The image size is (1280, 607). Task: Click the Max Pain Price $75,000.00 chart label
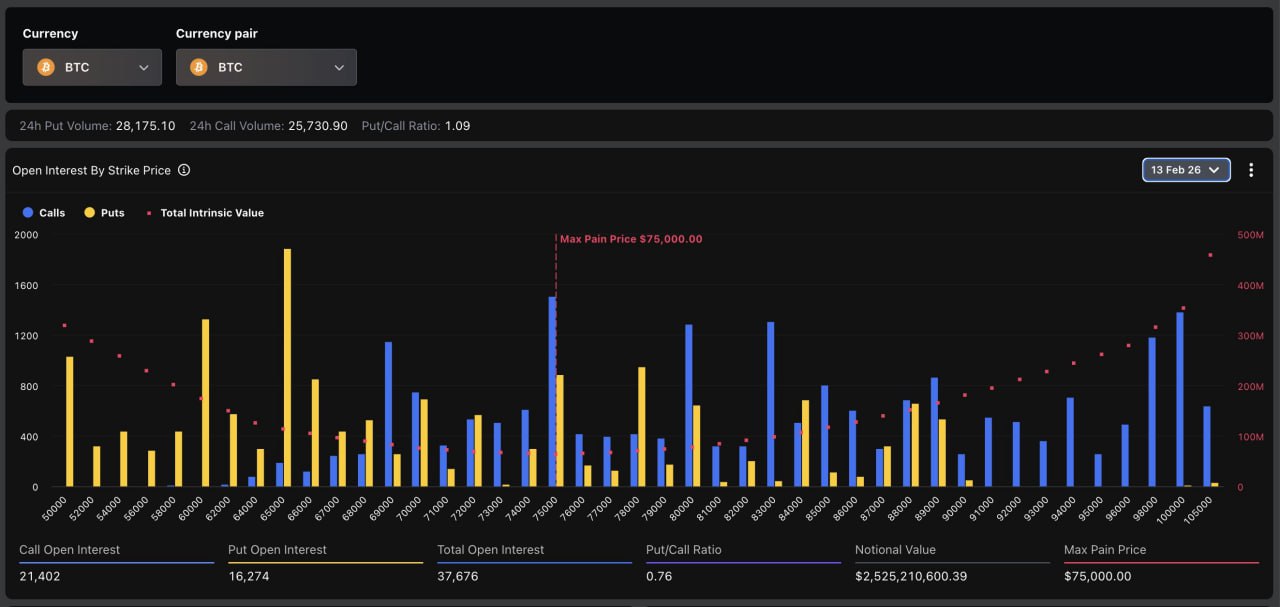click(x=631, y=239)
